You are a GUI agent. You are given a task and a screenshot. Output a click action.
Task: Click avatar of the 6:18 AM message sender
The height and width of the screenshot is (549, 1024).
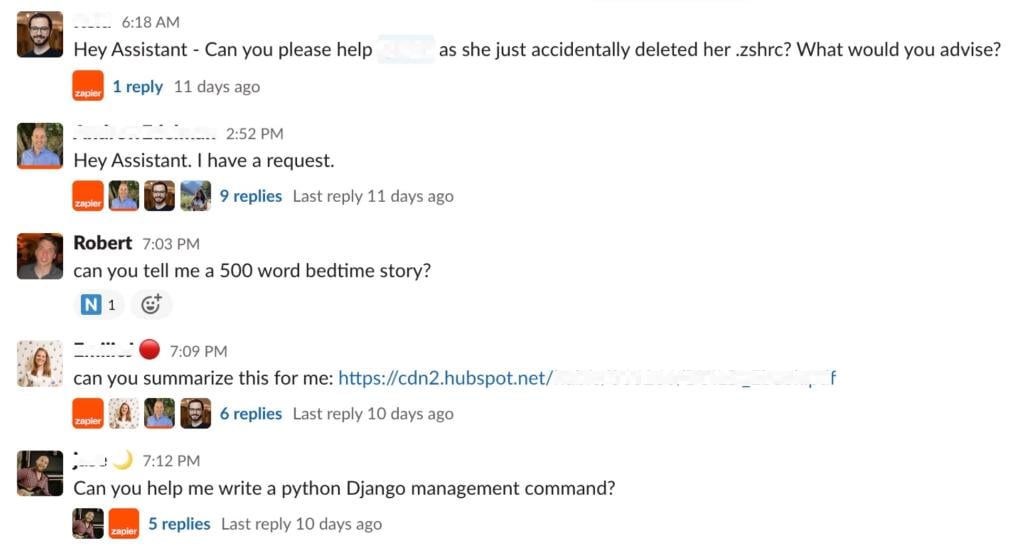40,35
